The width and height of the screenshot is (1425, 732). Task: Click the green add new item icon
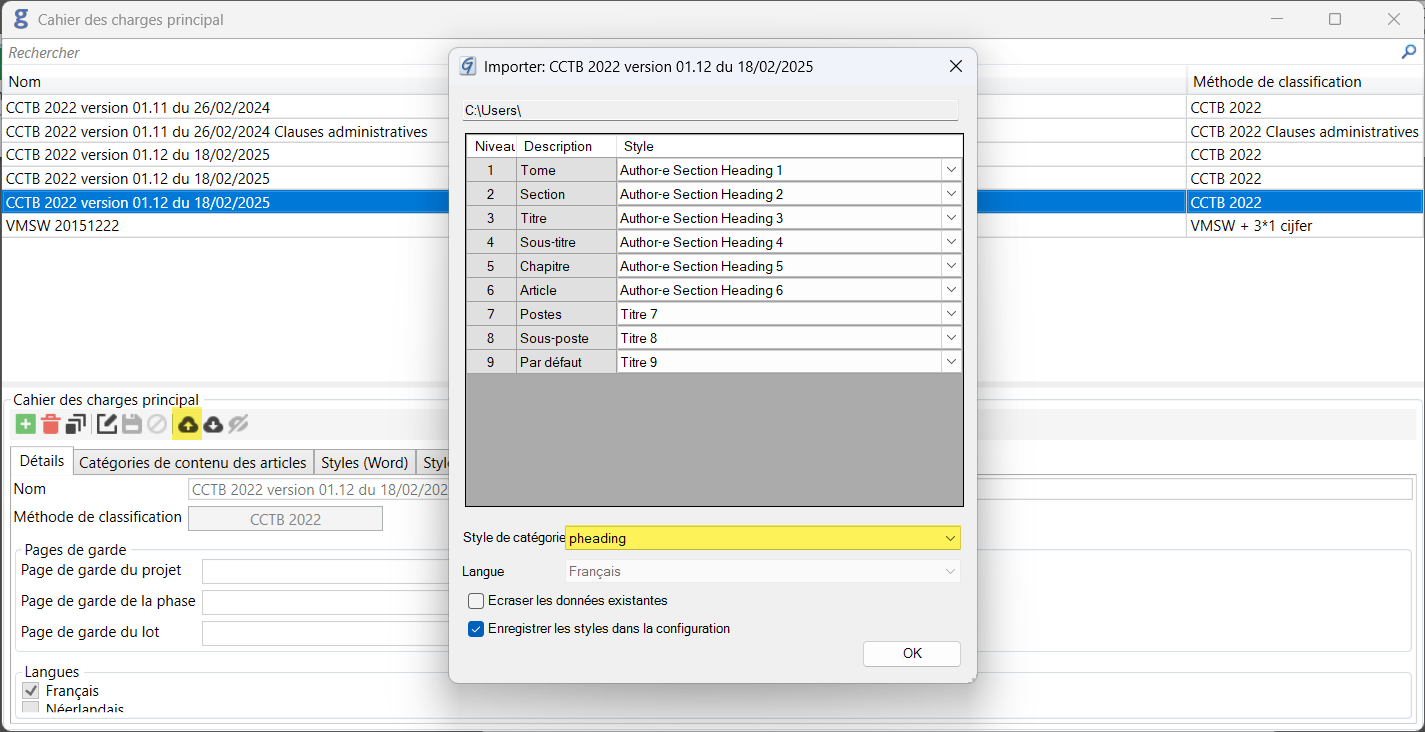[x=26, y=424]
